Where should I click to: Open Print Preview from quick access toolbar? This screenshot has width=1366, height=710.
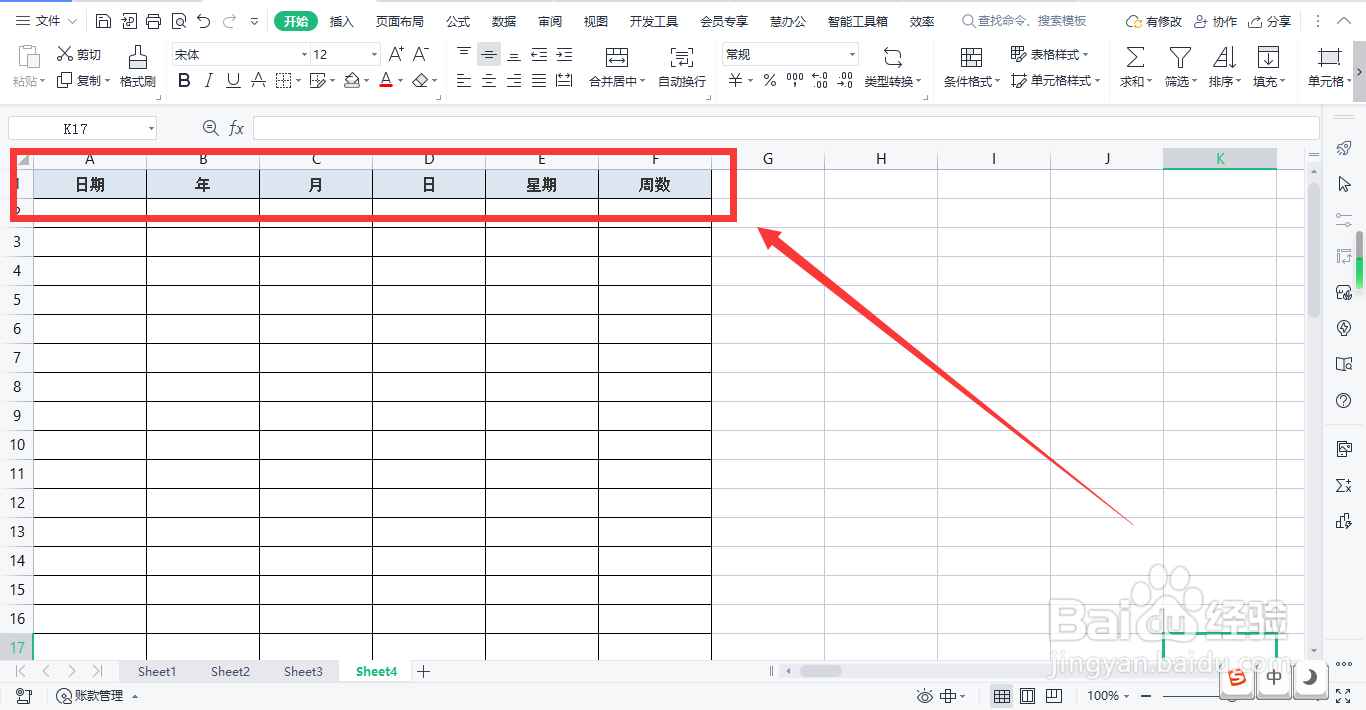(x=178, y=21)
